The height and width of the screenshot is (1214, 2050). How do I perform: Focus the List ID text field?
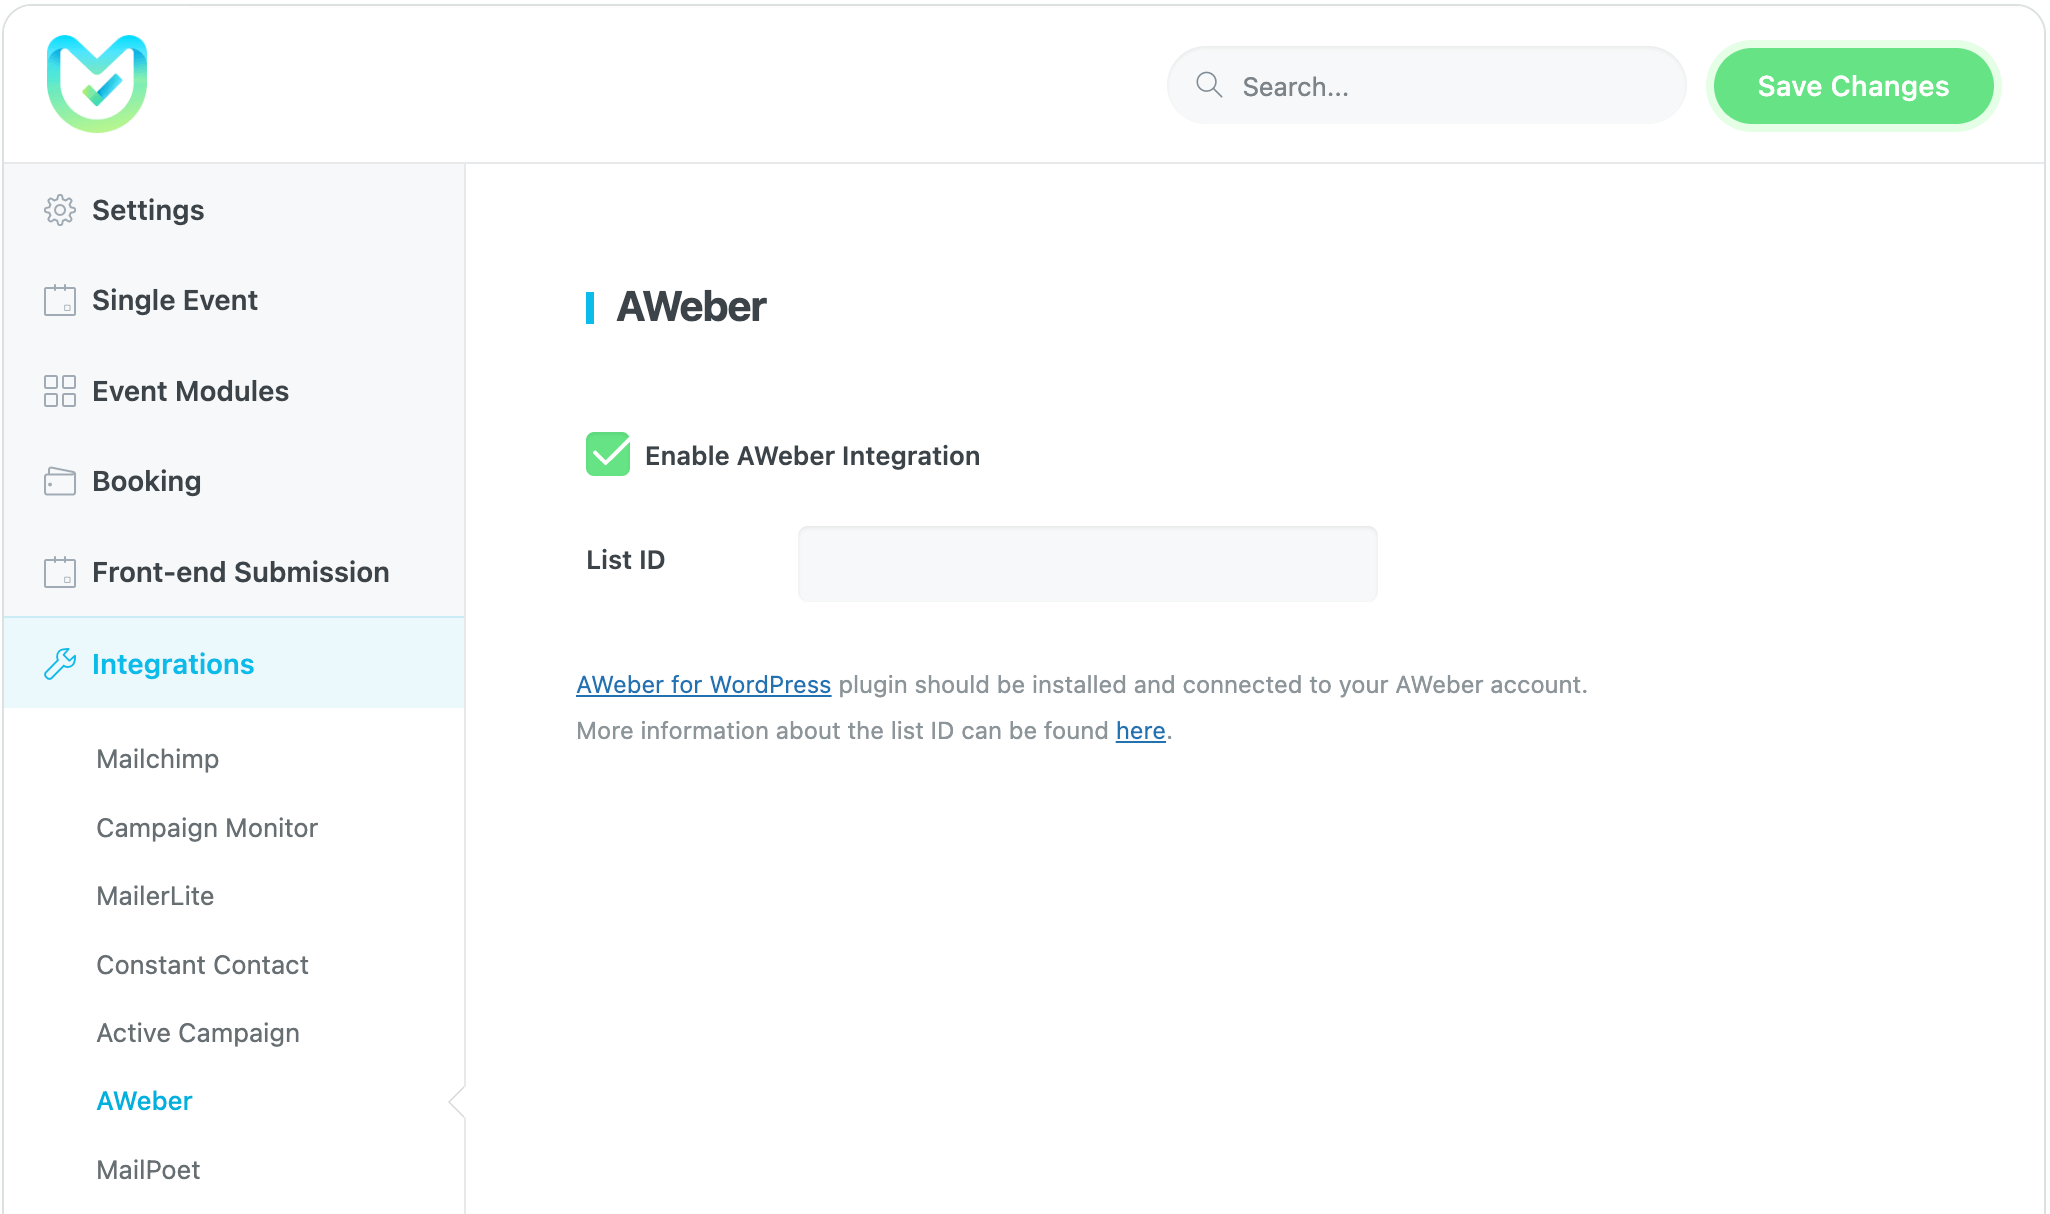tap(1087, 564)
